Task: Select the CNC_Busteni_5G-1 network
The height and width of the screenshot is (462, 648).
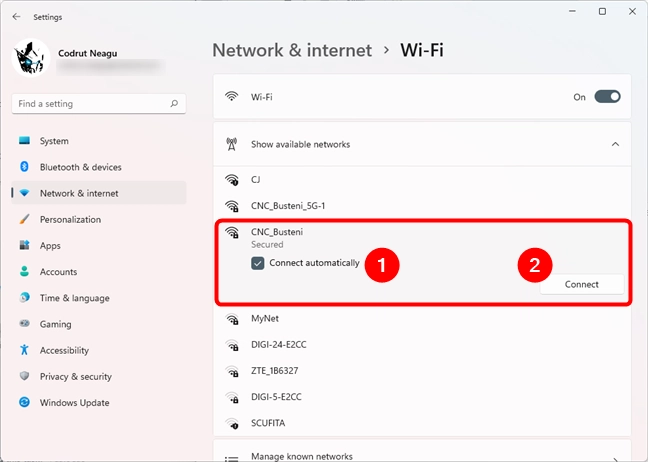Action: pos(422,206)
